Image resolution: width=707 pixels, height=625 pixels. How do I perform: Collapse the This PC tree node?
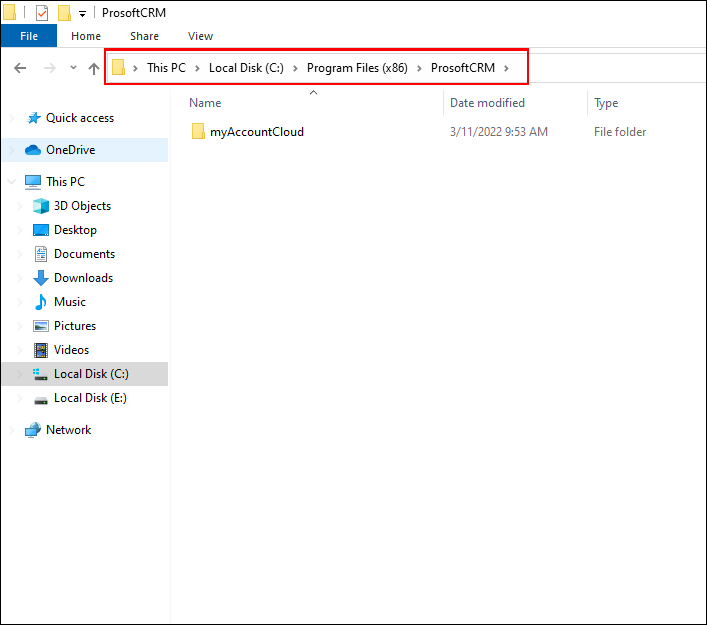[12, 182]
